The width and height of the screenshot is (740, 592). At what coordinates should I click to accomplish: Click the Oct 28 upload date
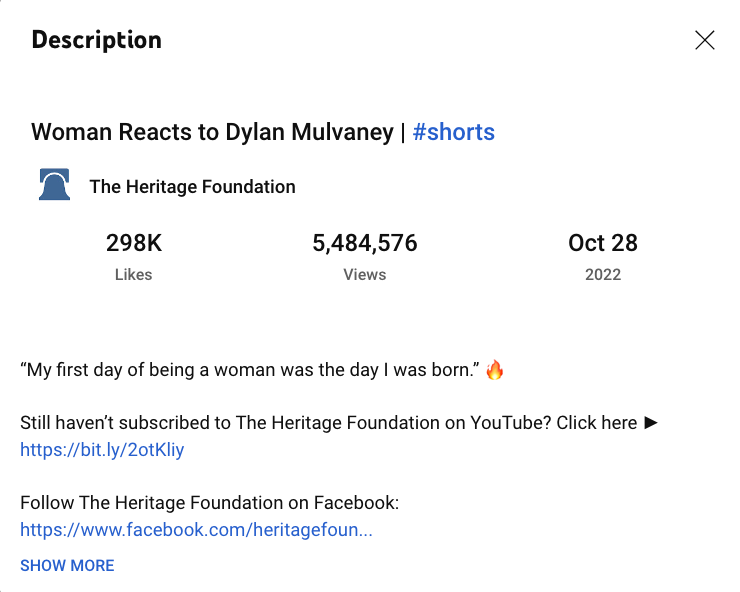coord(603,243)
